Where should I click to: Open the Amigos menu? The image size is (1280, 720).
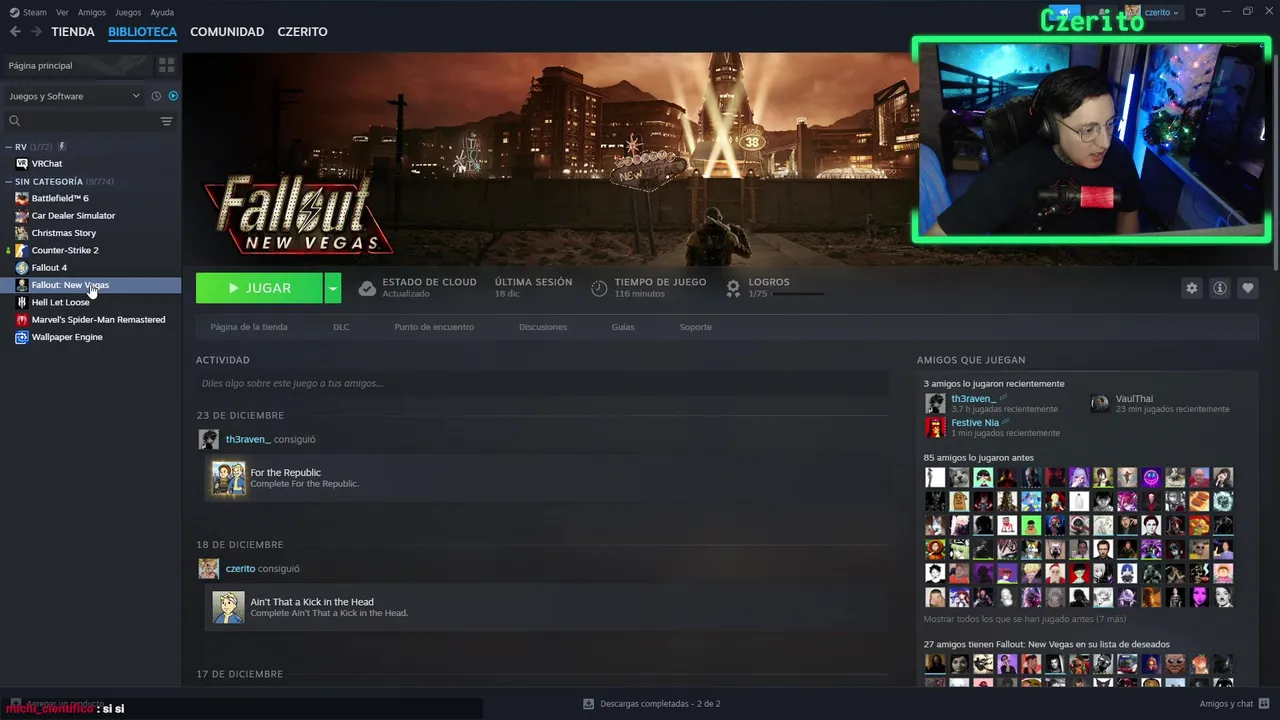coord(92,12)
